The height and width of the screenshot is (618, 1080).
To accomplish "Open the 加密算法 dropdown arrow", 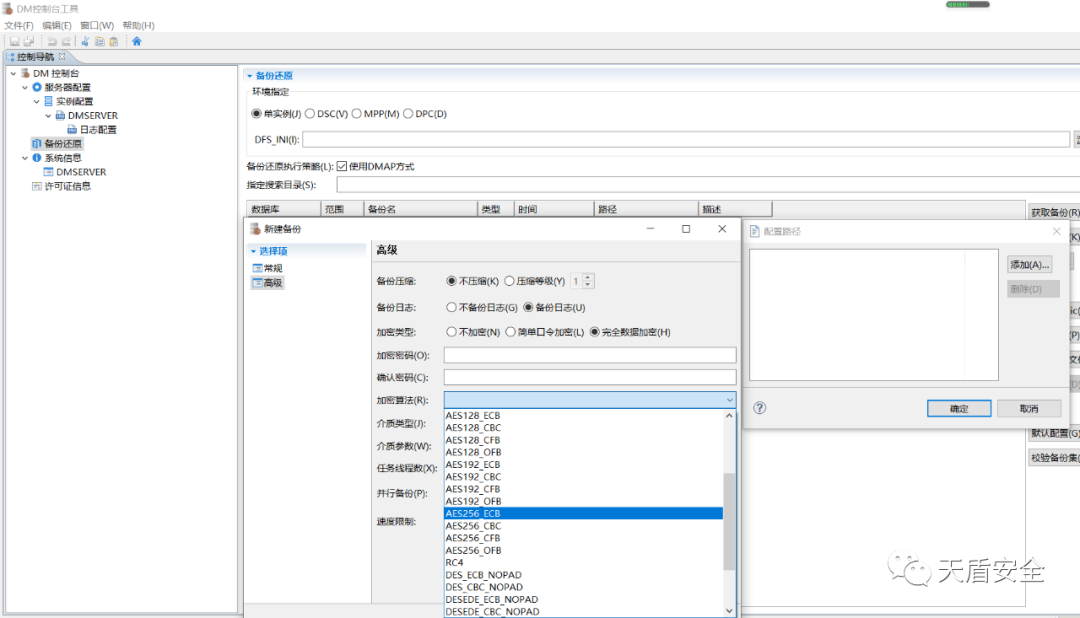I will [729, 400].
